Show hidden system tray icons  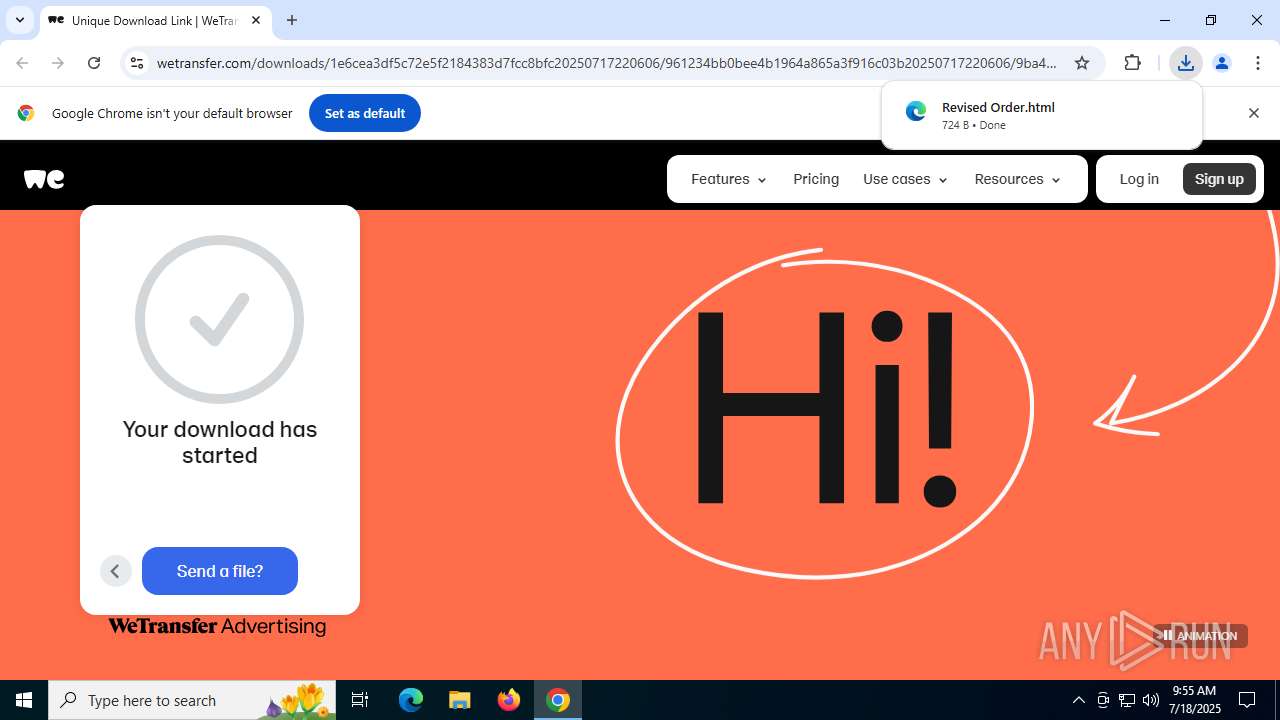(1078, 700)
